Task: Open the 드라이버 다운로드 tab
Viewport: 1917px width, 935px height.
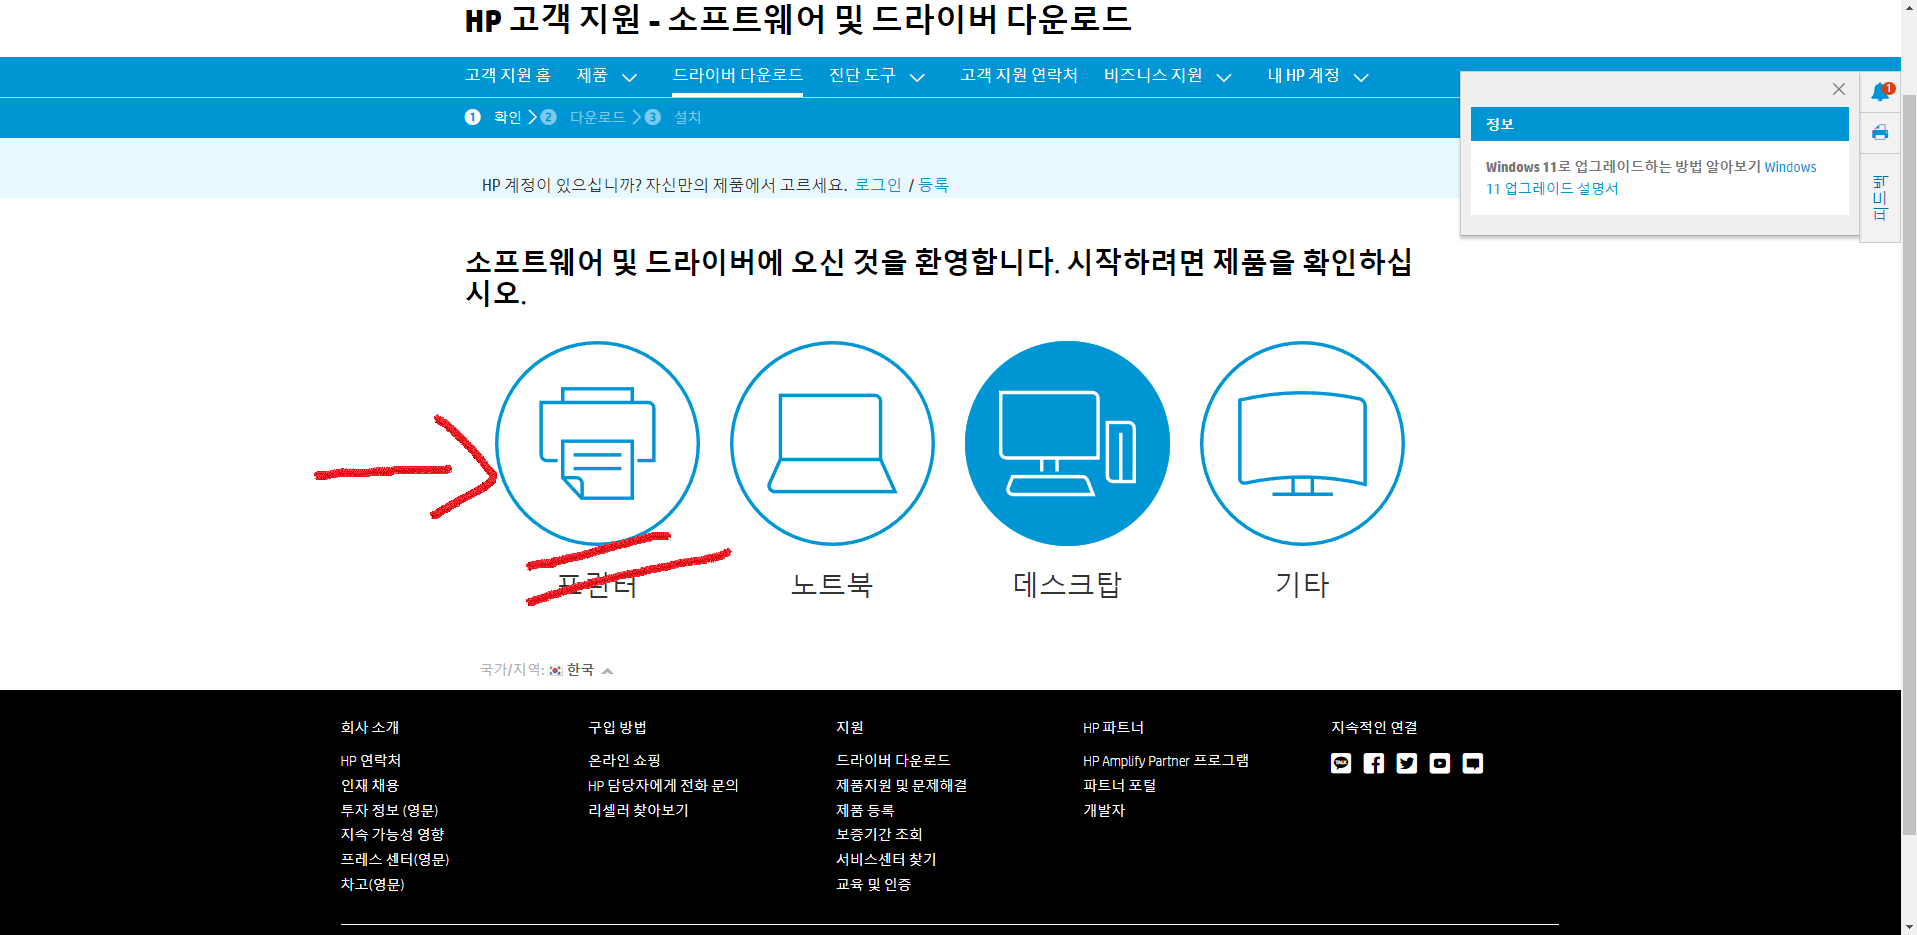Action: point(738,75)
